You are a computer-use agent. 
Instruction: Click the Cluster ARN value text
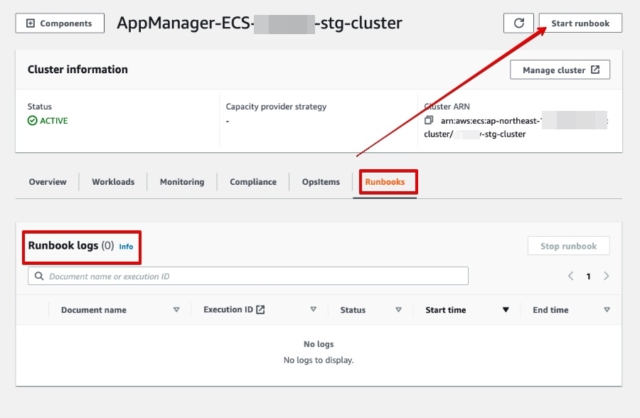(x=516, y=127)
